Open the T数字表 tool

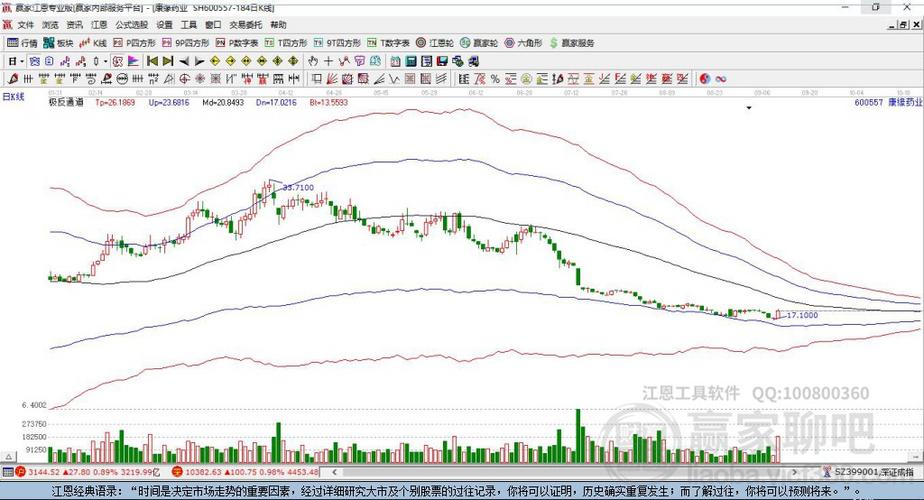click(x=388, y=43)
